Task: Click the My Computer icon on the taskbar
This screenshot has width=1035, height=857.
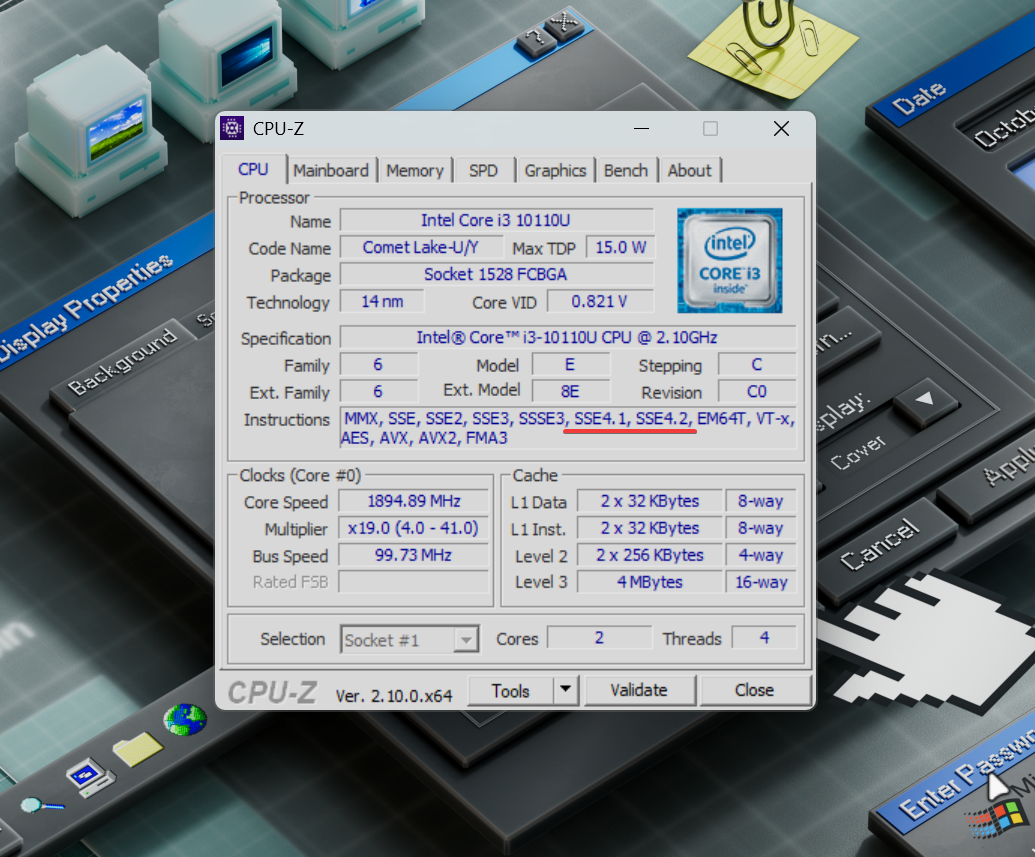Action: 92,774
